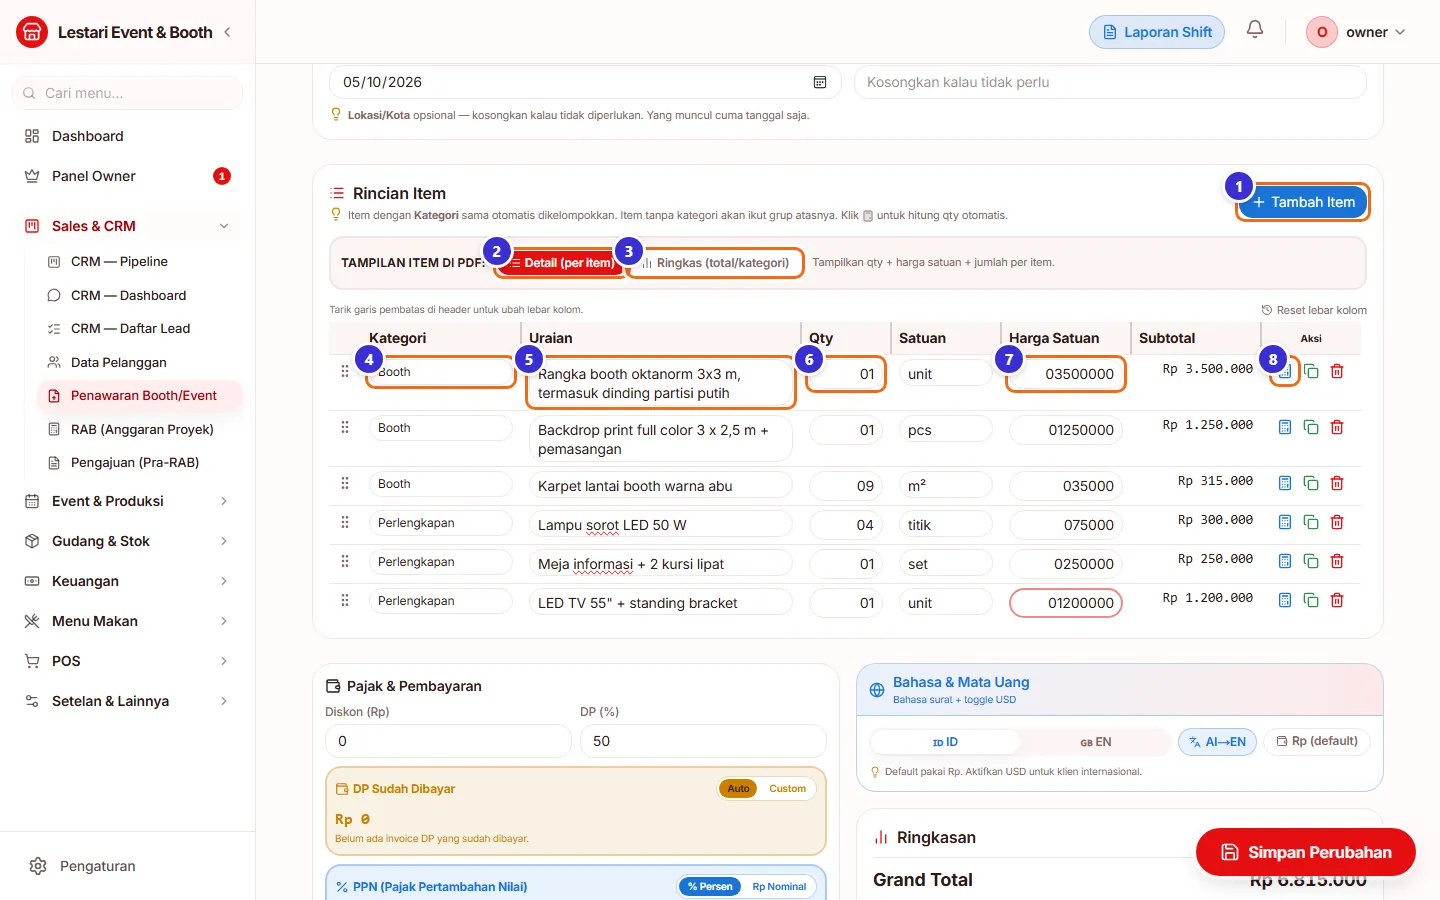Open qty calculator for Karpet lantai row
This screenshot has width=1440, height=900.
pyautogui.click(x=1285, y=483)
